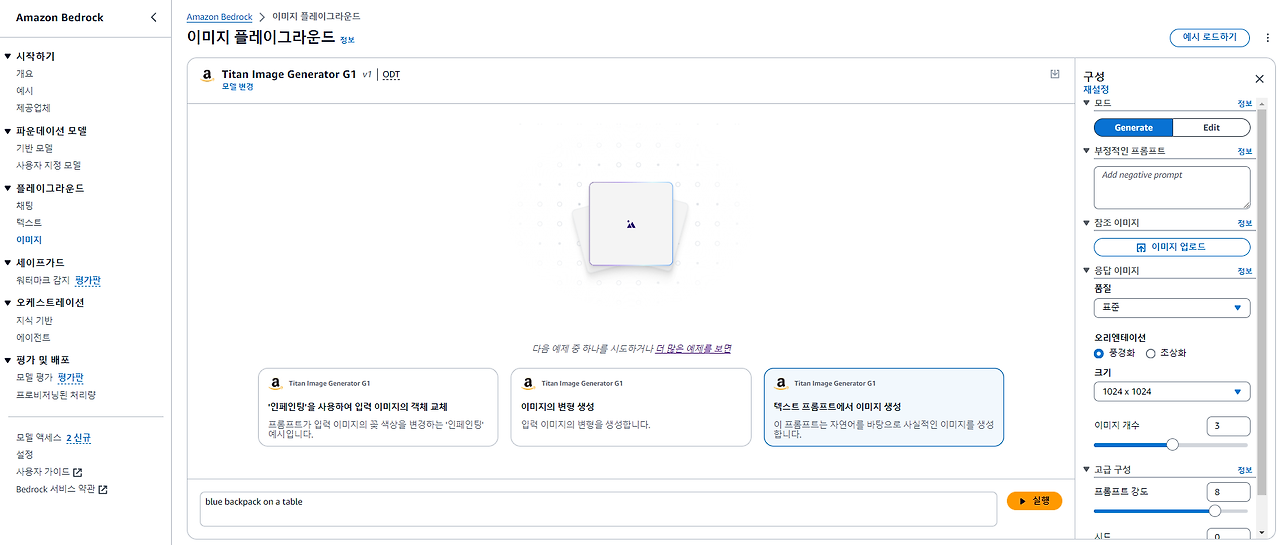This screenshot has height=545, width=1280.
Task: Open 채팅 playground
Action: coord(25,205)
